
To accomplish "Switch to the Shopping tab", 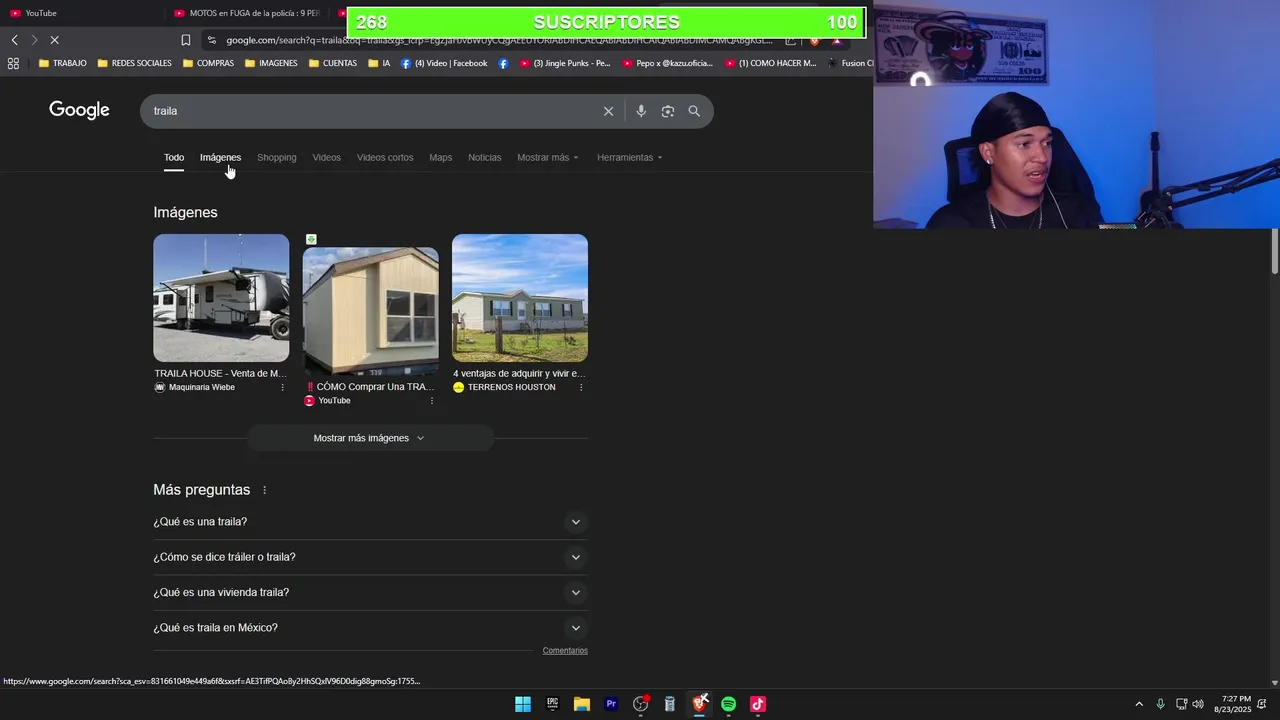I will point(277,157).
